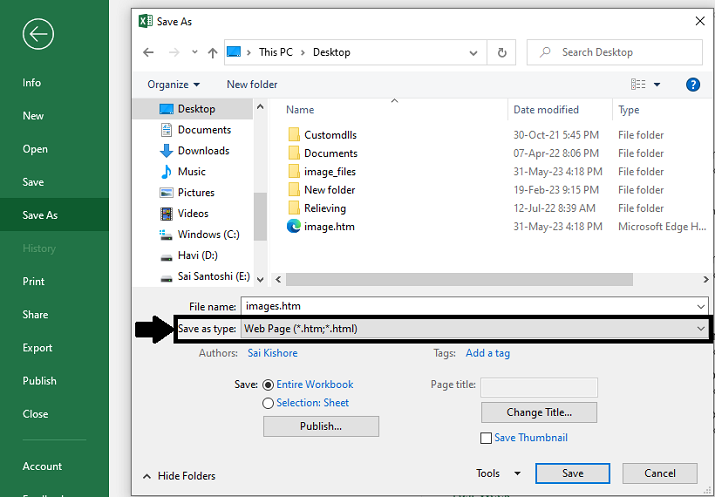
Task: Open the CustomdIls folder icon
Action: tap(294, 135)
